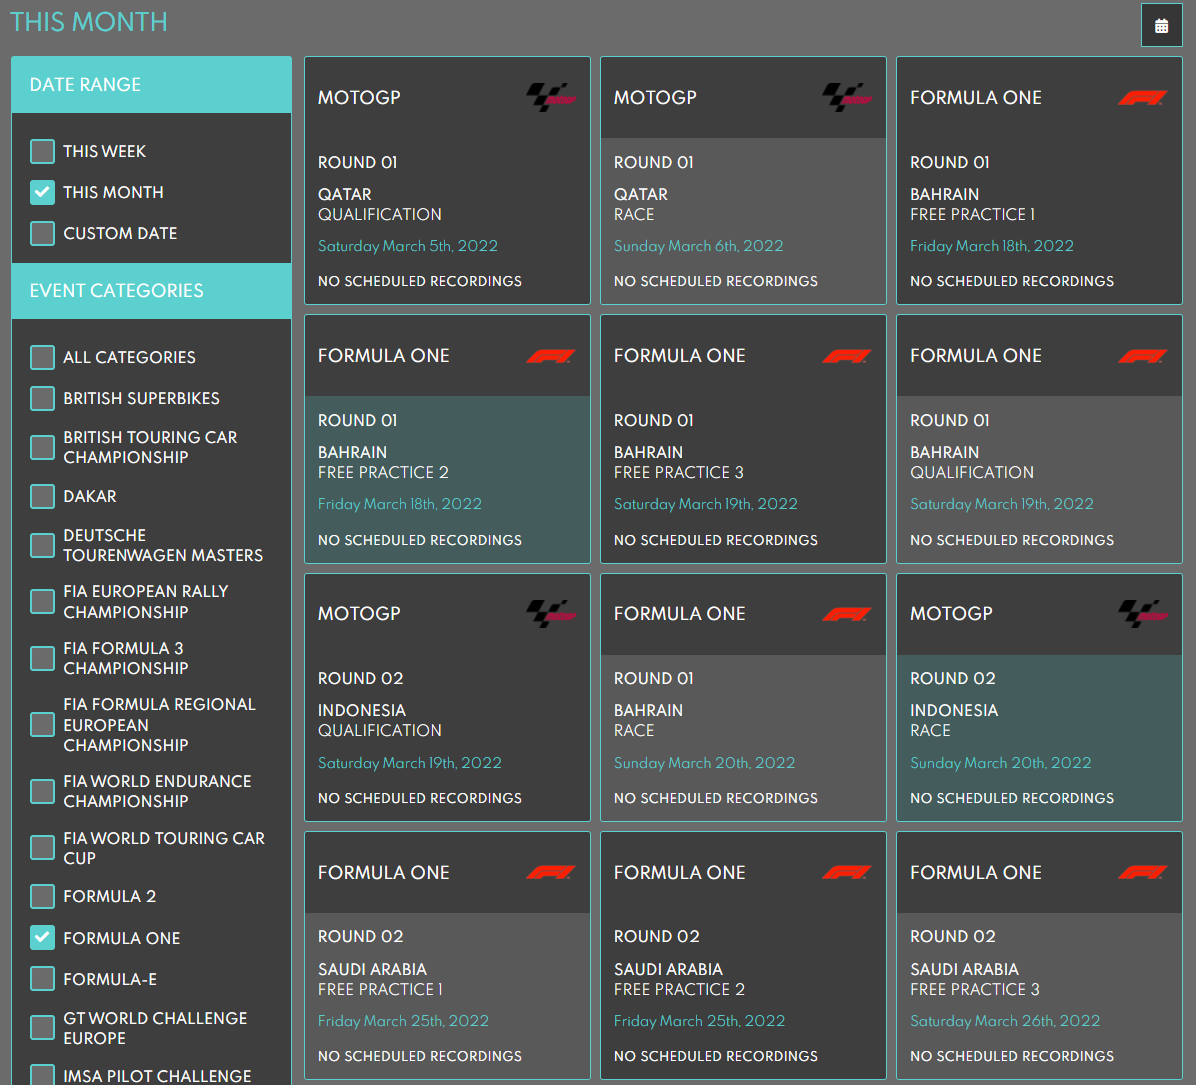
Task: Click date 'Sunday March 6th, 2022'
Action: (699, 246)
